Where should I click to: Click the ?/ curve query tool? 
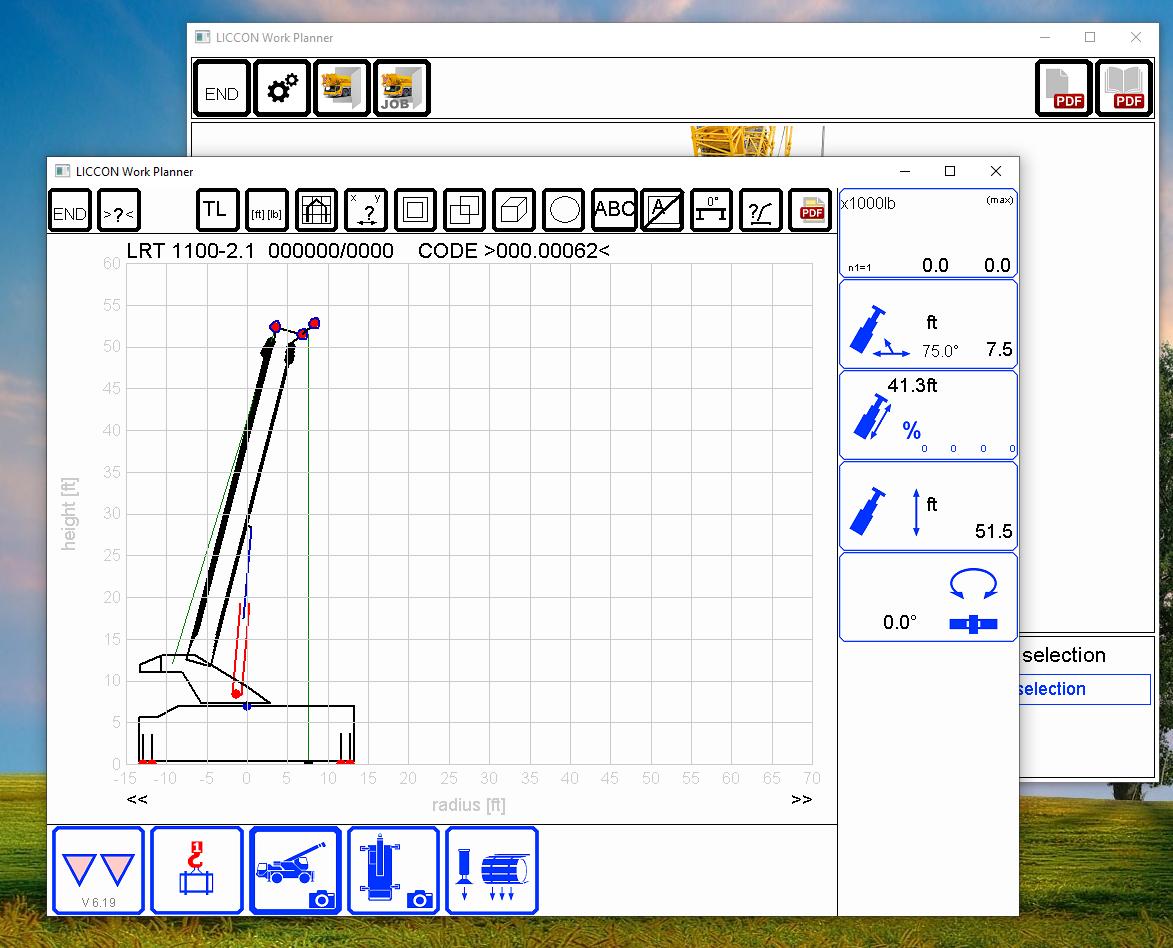tap(761, 210)
